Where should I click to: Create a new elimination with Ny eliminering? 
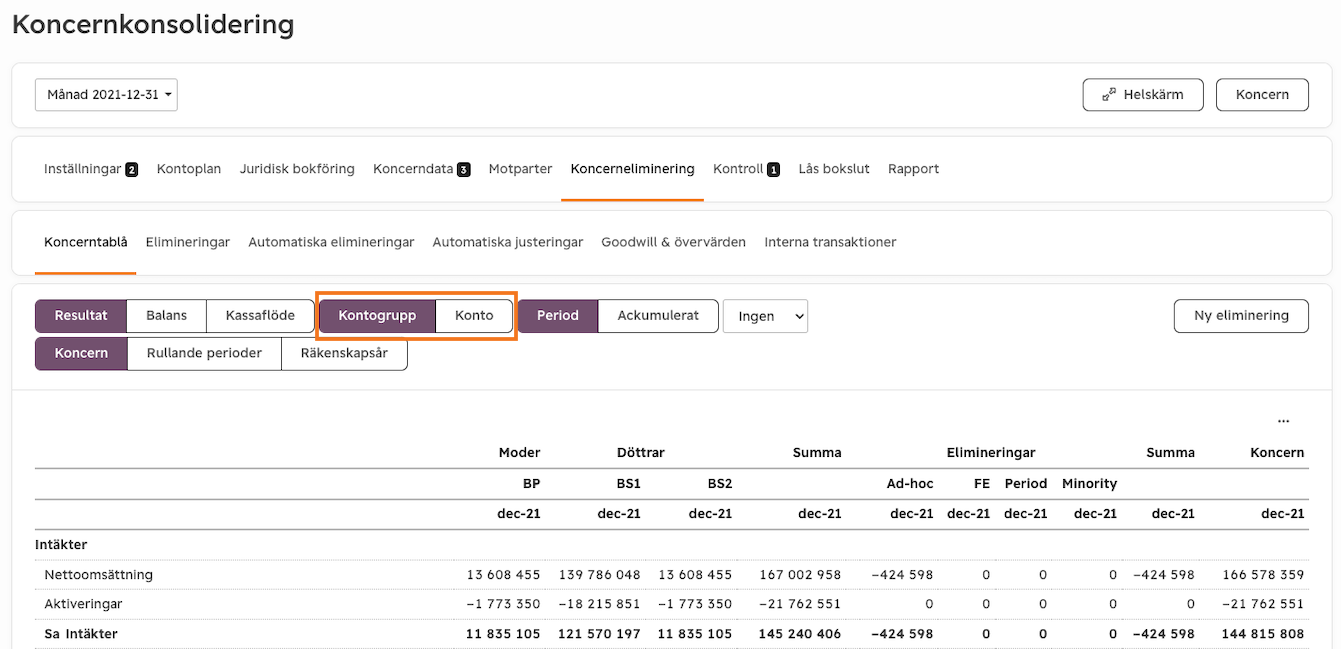coord(1241,316)
